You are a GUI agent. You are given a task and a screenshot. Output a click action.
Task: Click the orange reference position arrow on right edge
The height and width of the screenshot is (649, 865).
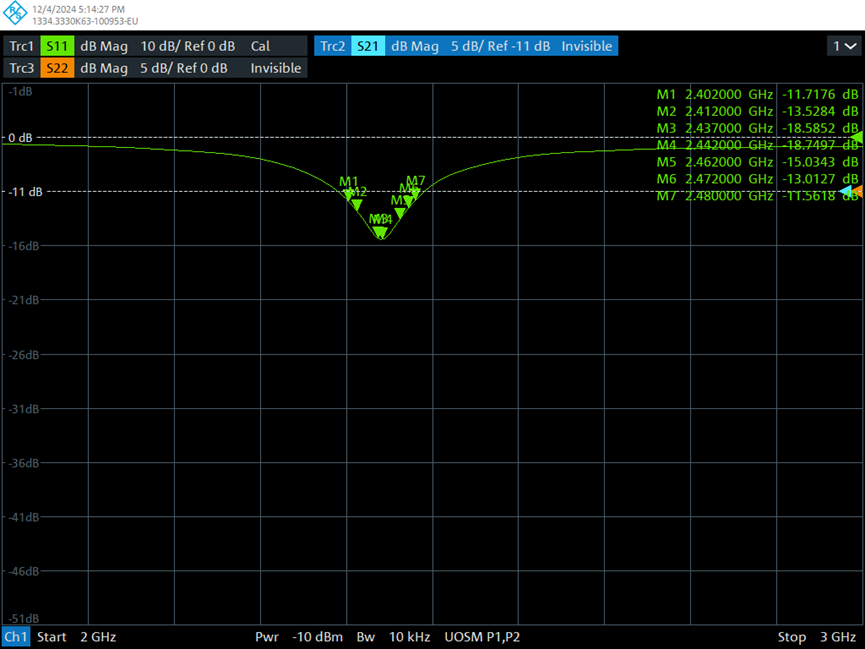click(858, 190)
